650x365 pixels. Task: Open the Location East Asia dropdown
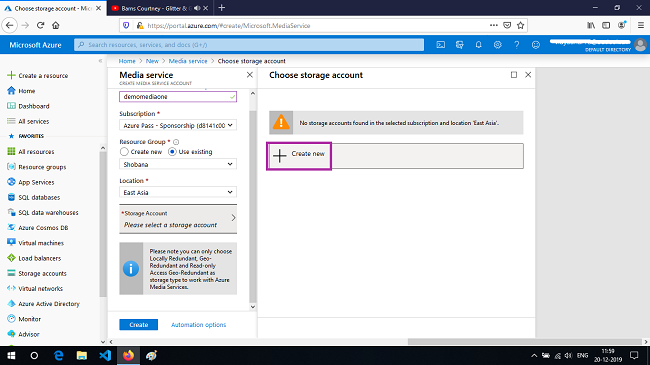178,192
